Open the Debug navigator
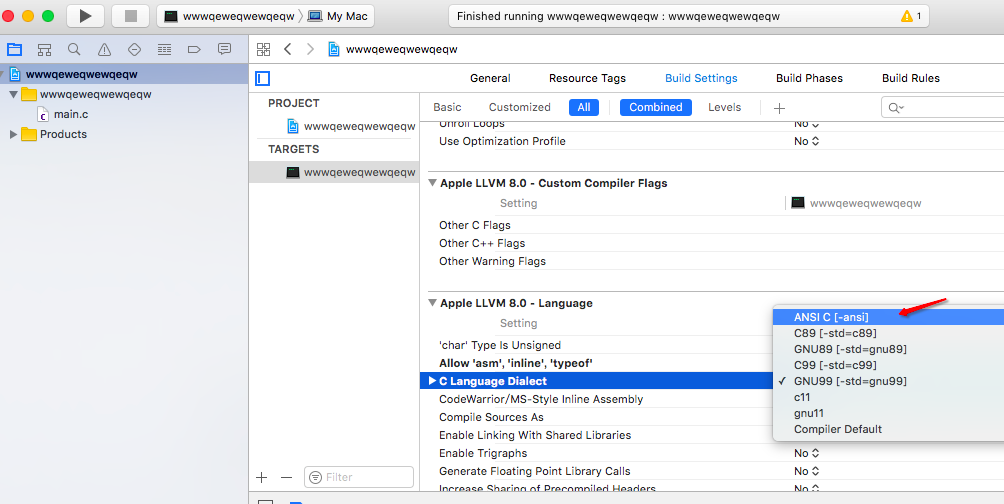 coord(165,49)
